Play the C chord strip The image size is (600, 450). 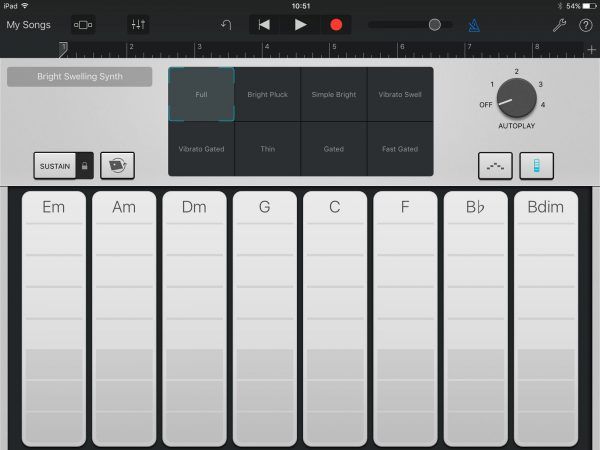coord(335,318)
